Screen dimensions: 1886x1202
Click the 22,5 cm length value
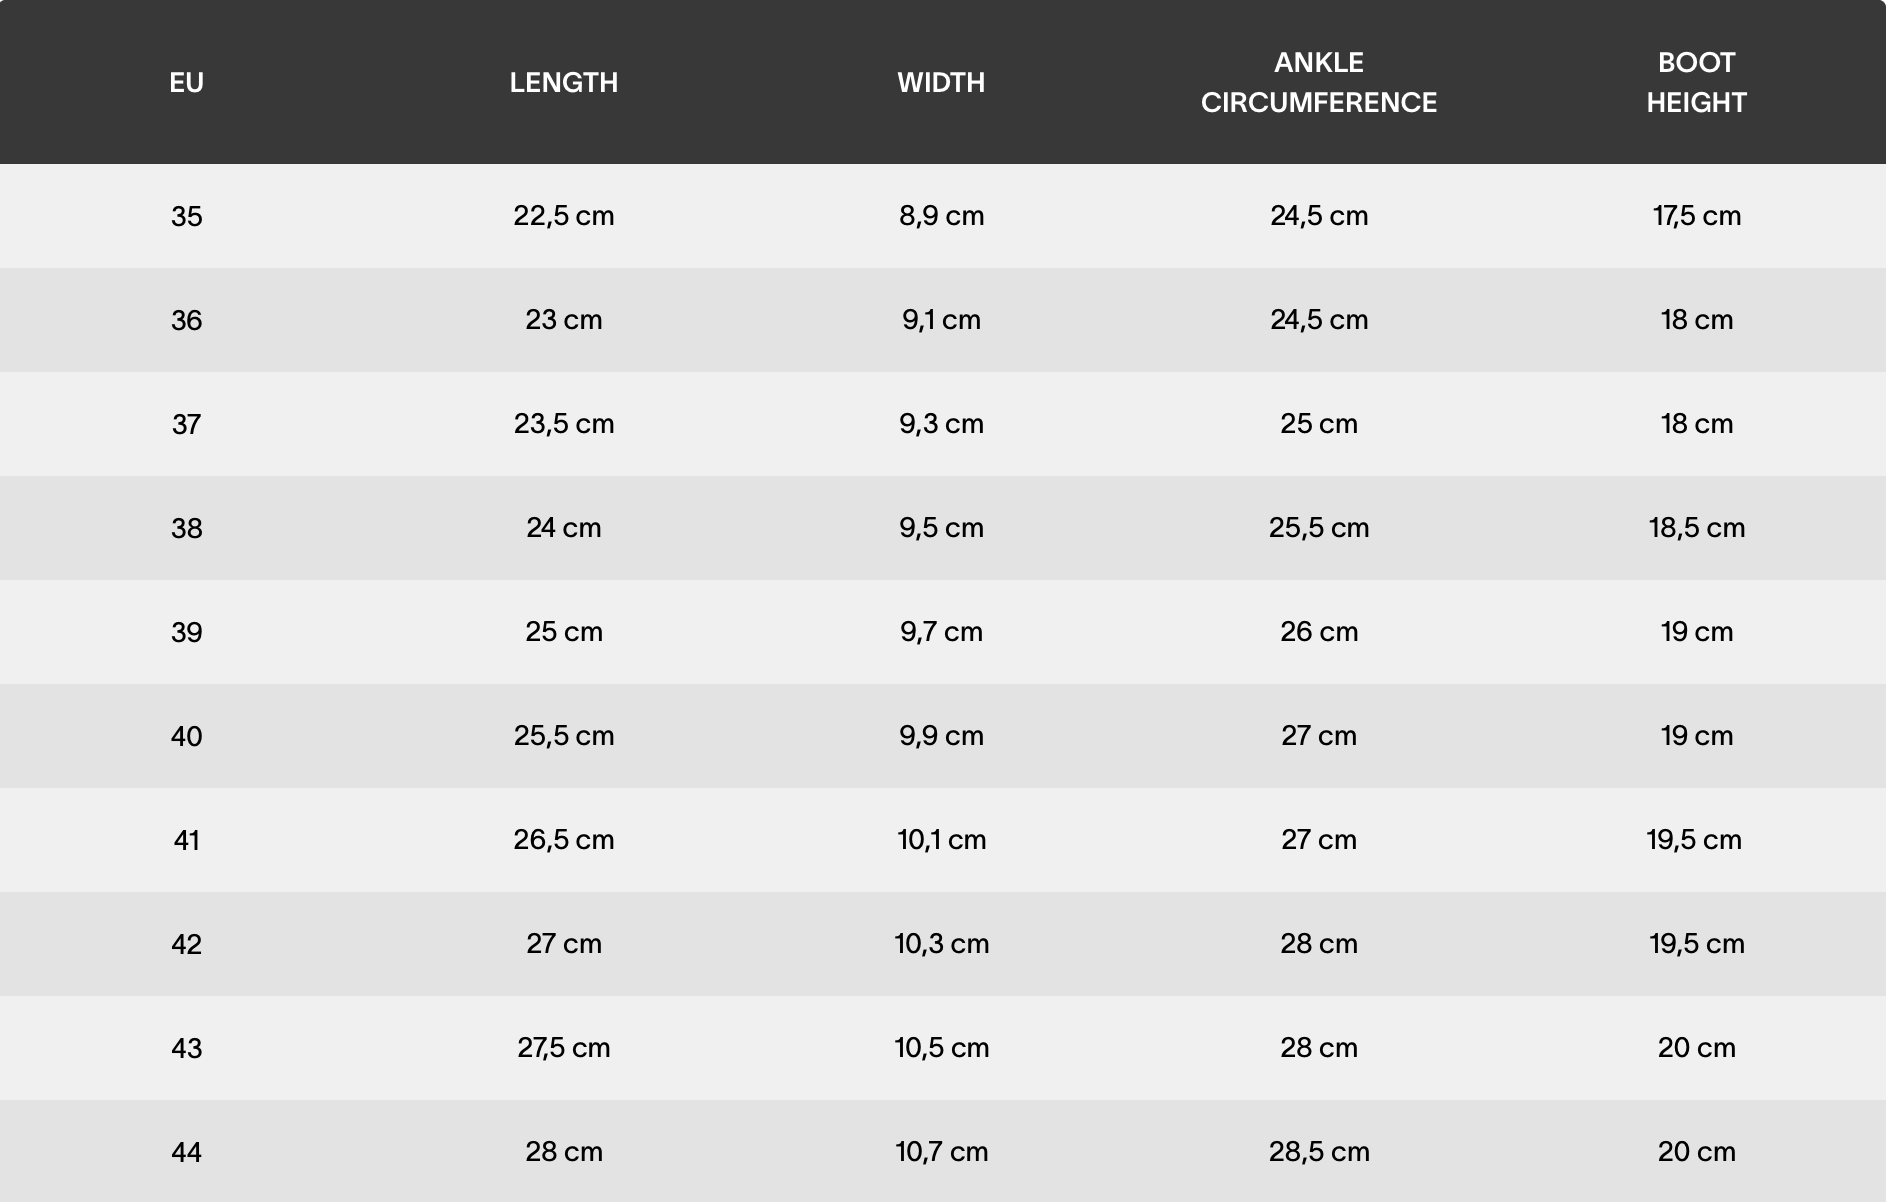tap(564, 216)
